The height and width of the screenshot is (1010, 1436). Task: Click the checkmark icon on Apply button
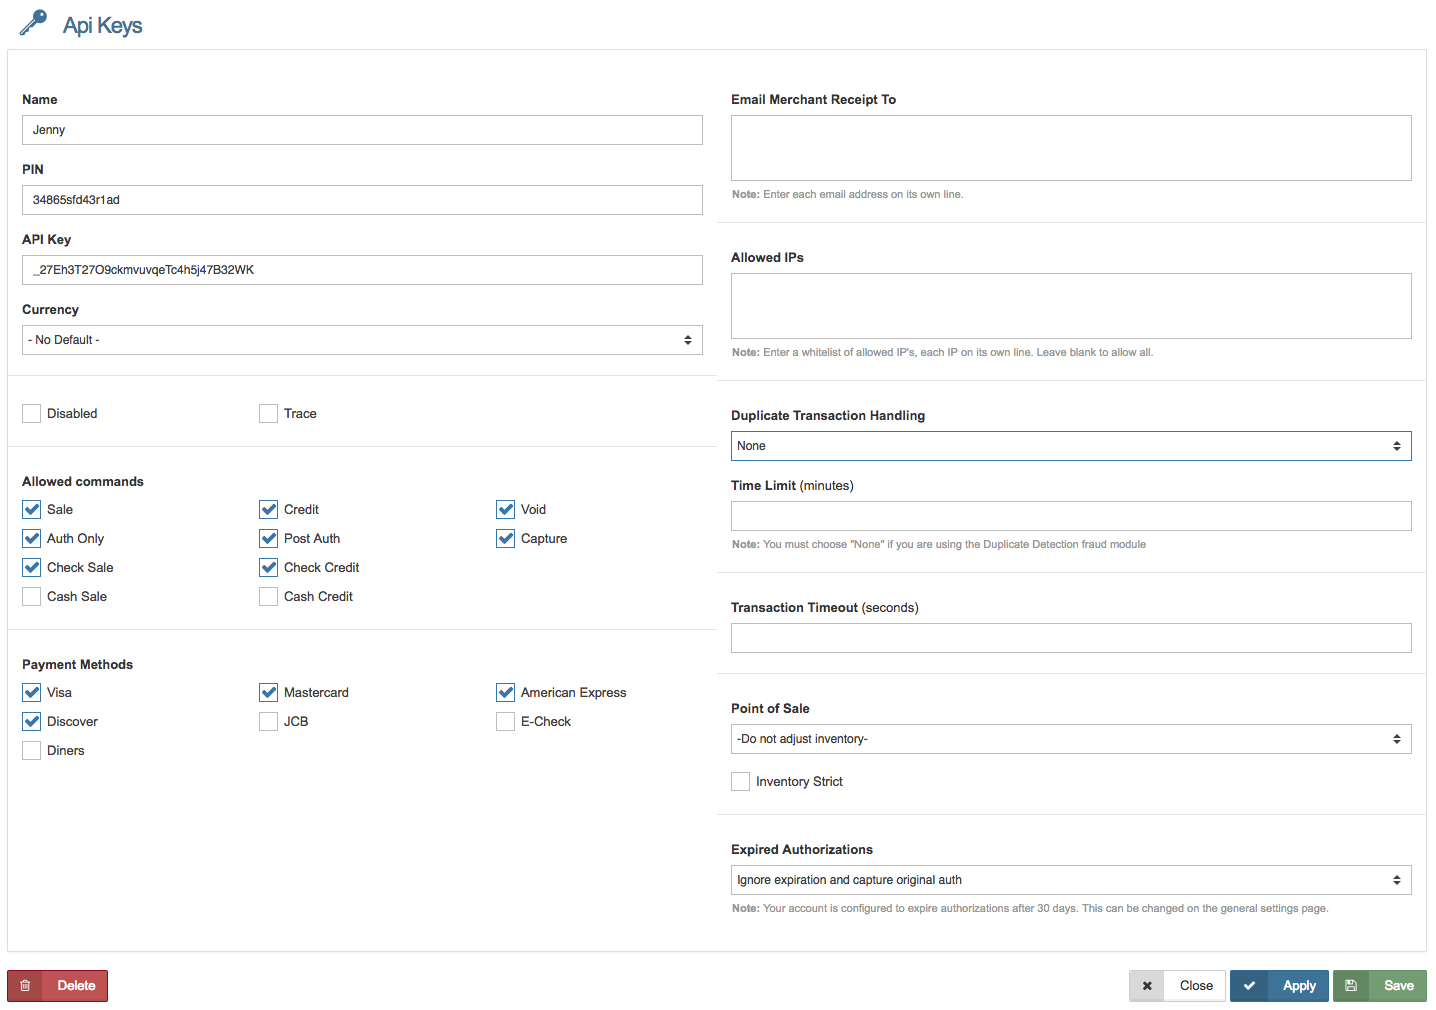(x=1249, y=986)
